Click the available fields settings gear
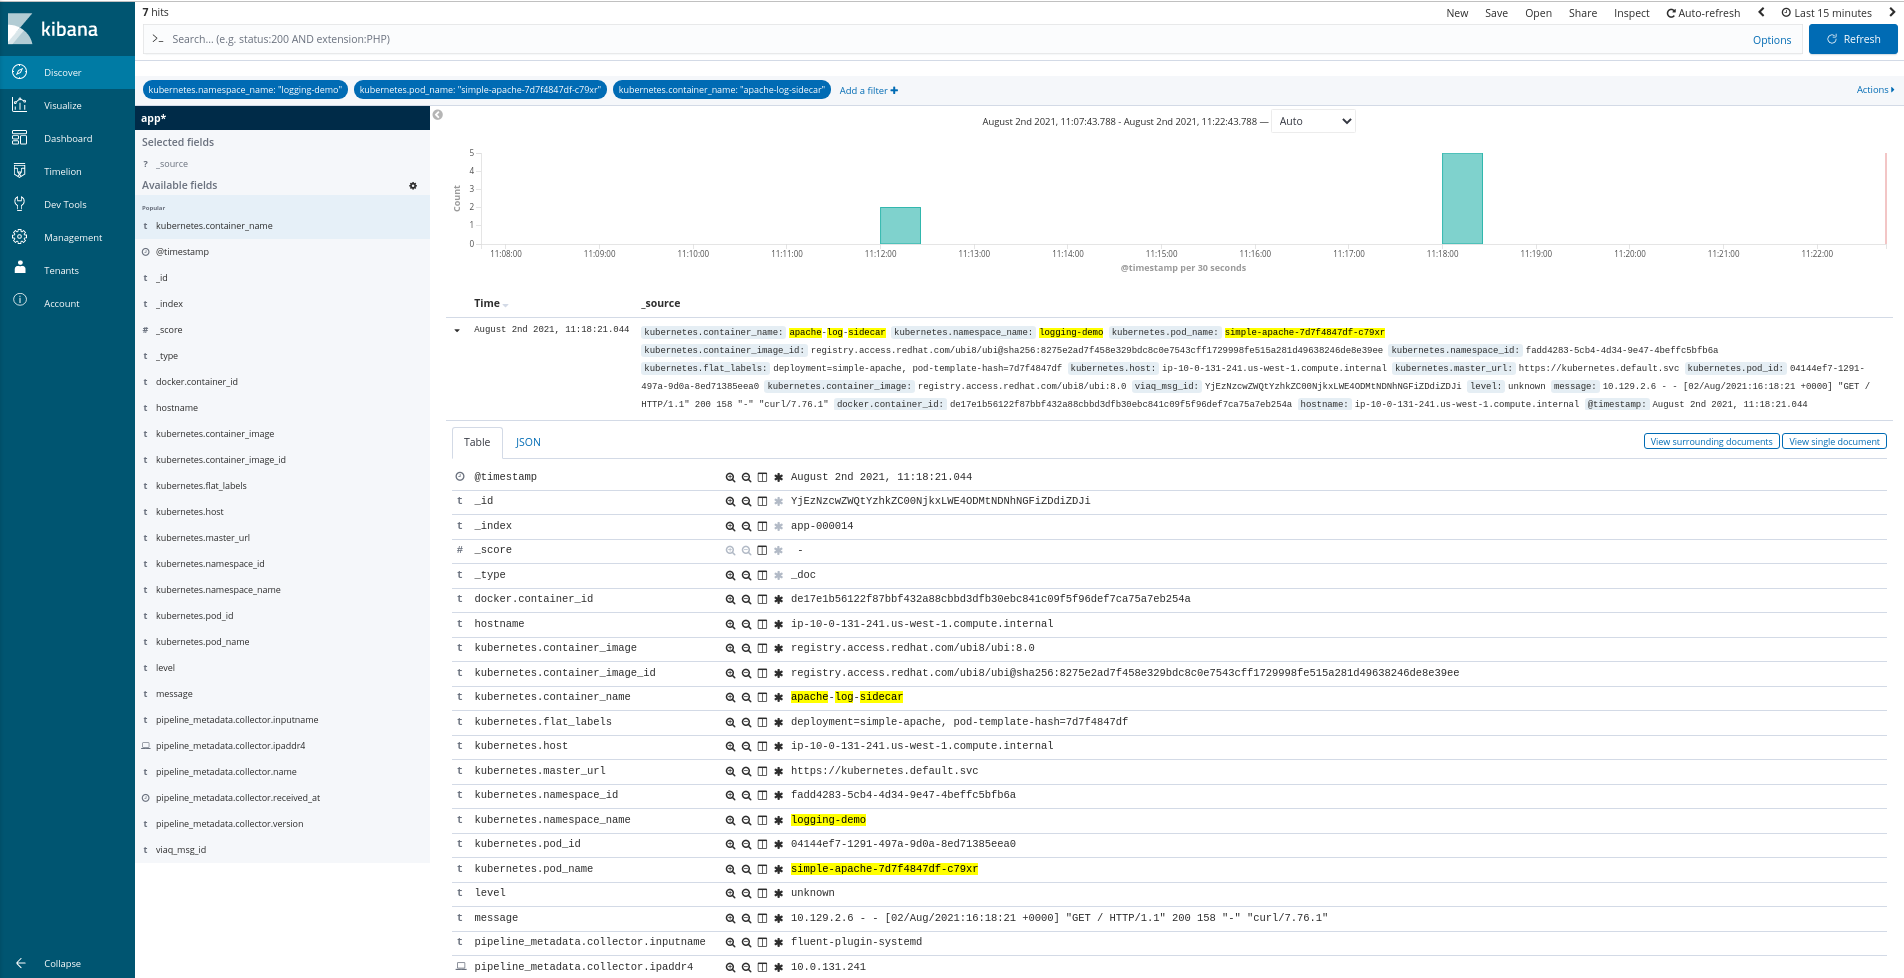Screen dimensions: 1904x978 point(413,186)
